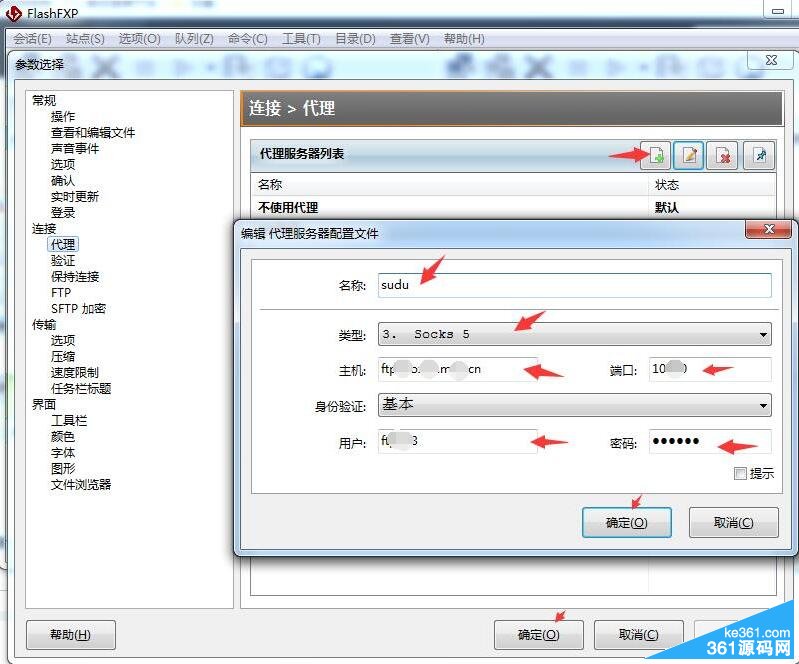Open the 命令(C) menu

(x=247, y=39)
